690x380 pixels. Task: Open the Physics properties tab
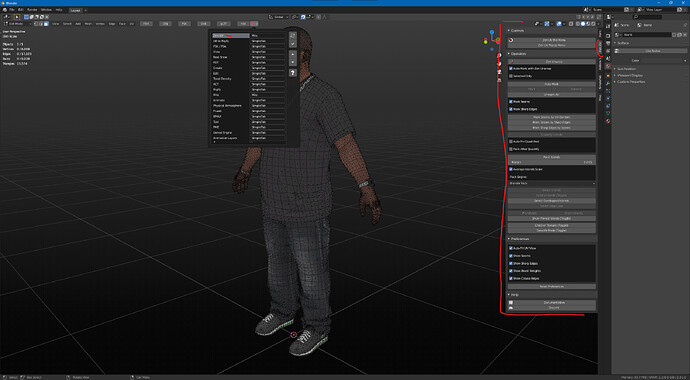(x=608, y=98)
